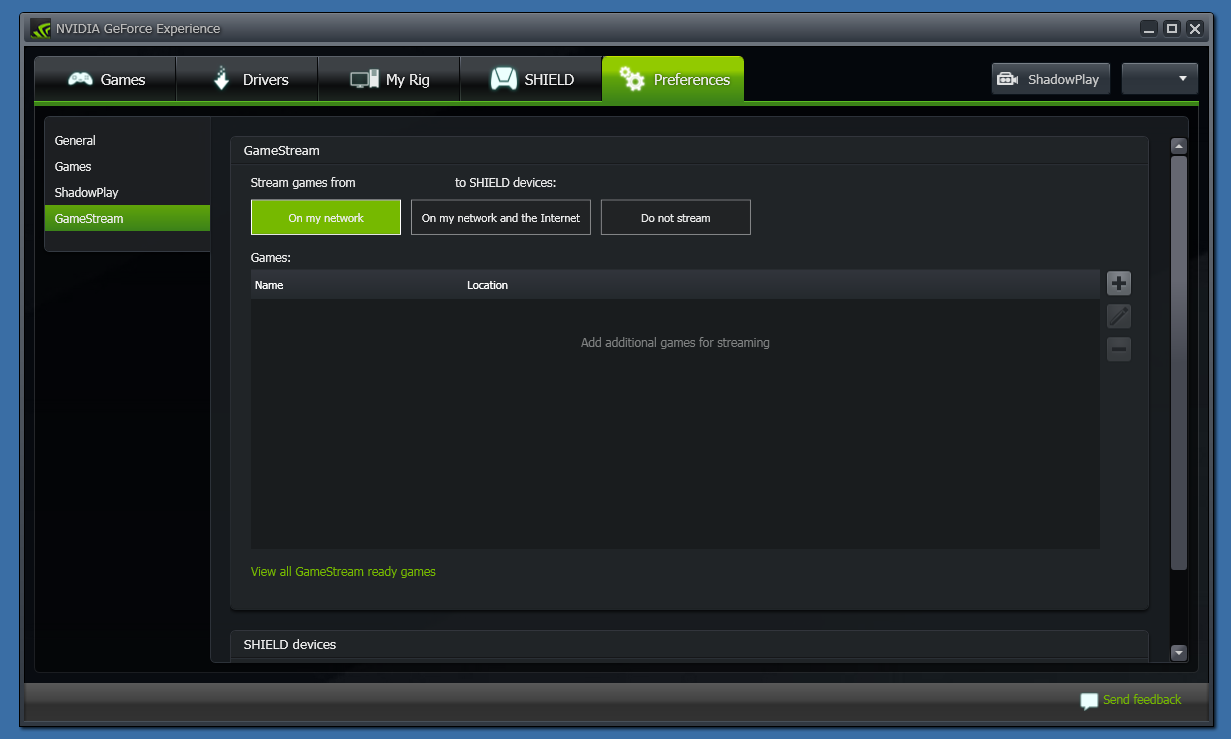Close the GeForce Experience window
This screenshot has height=739, width=1231.
(1195, 29)
